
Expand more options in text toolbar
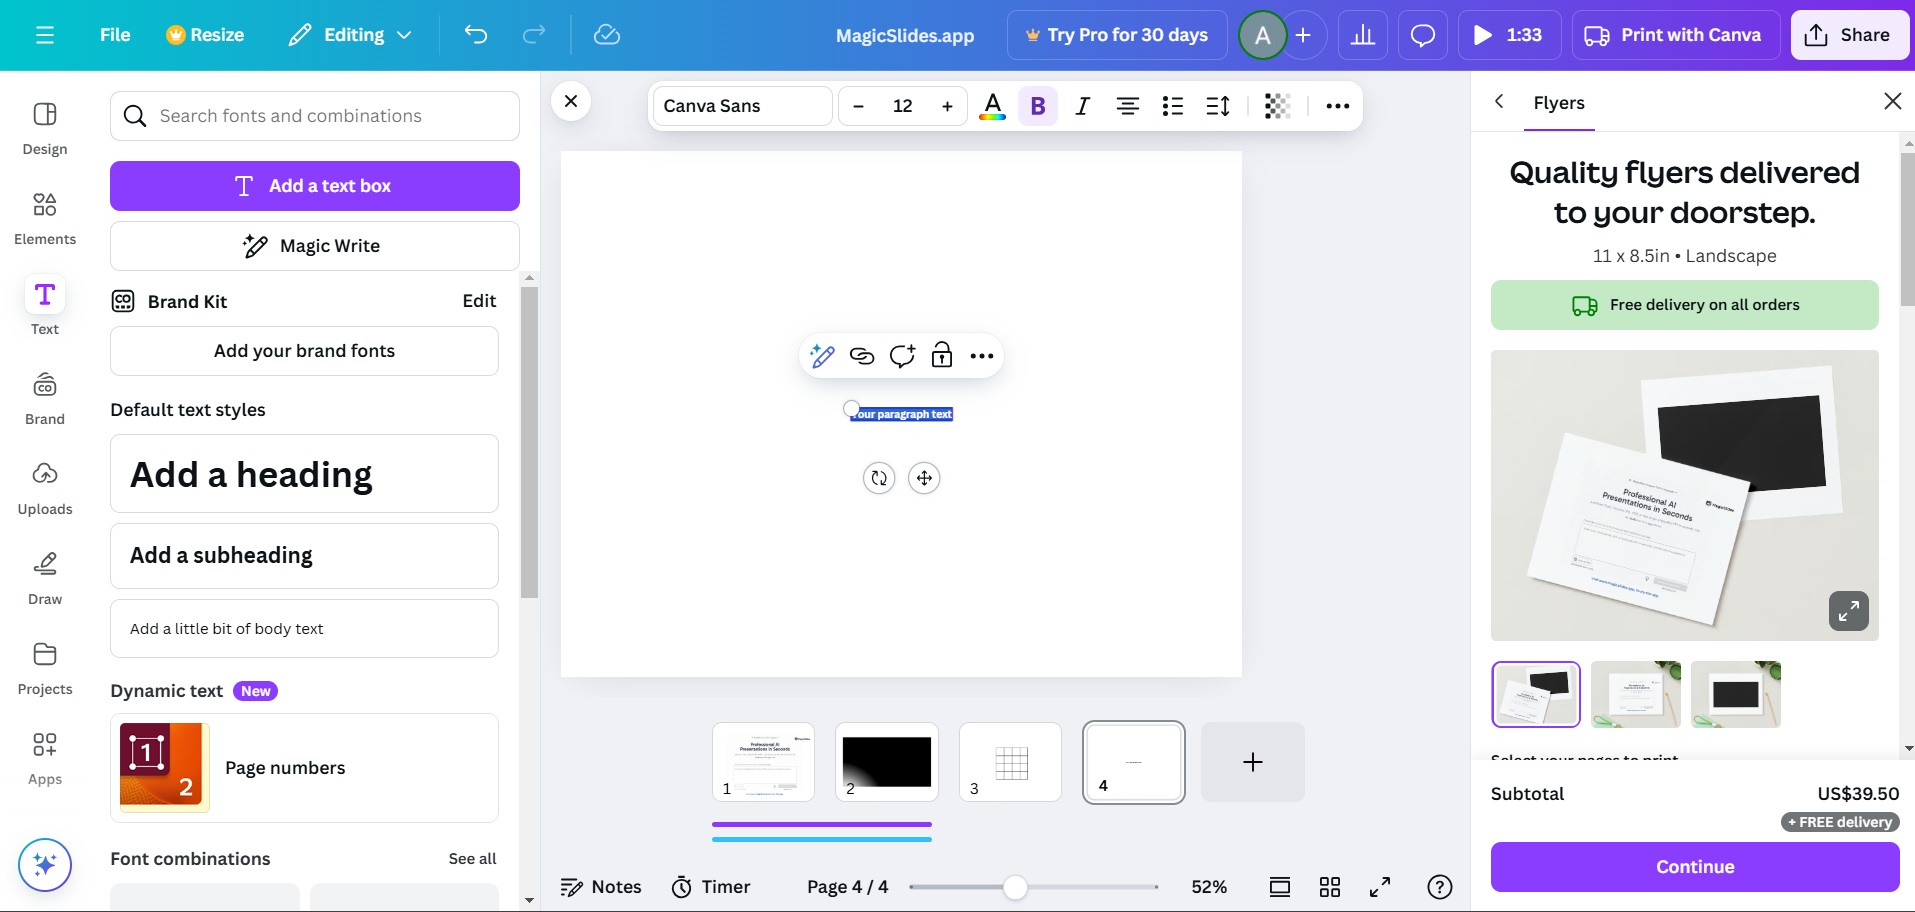coord(1337,106)
